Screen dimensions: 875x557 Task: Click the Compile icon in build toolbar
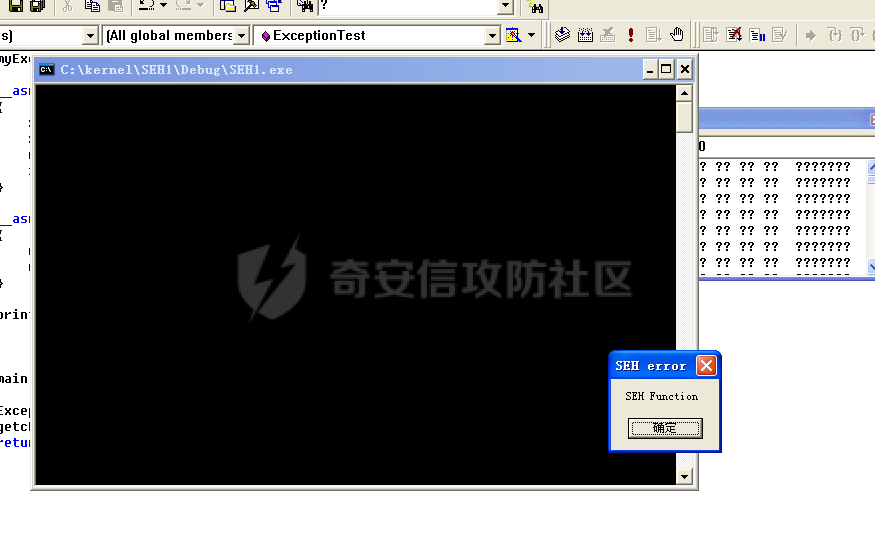[x=562, y=35]
